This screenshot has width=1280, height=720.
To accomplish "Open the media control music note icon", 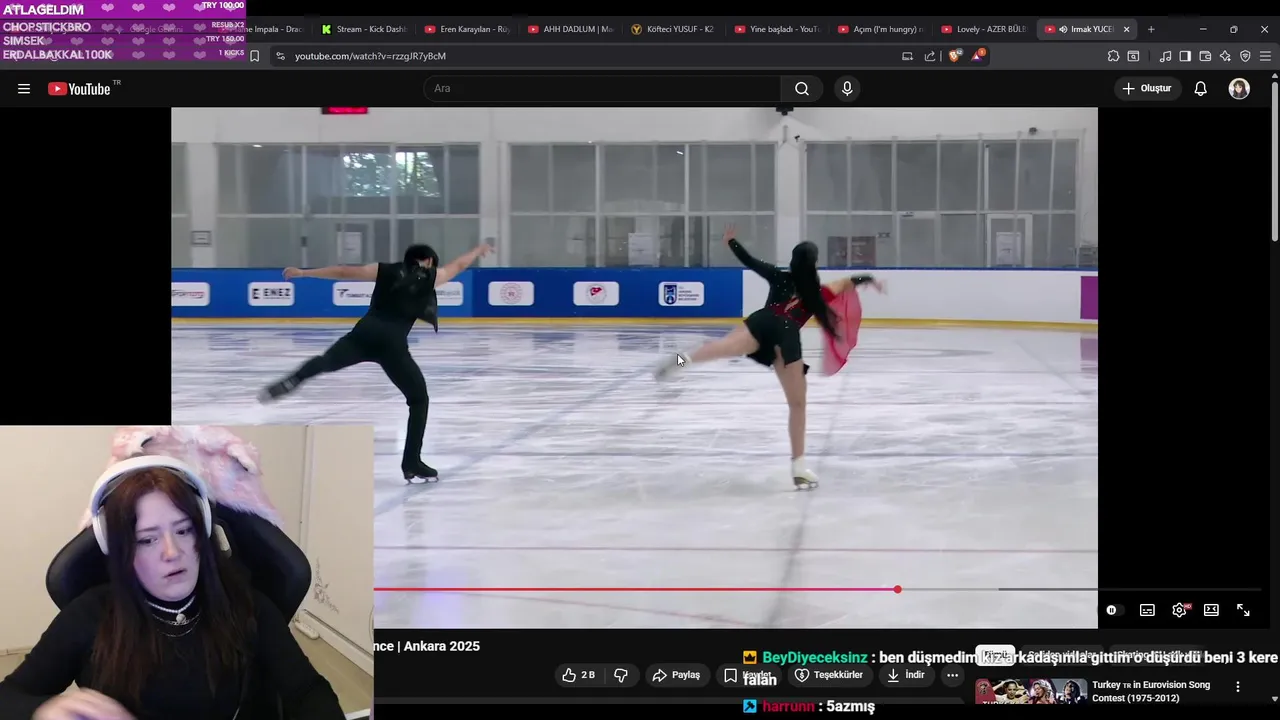I will click(x=1165, y=56).
